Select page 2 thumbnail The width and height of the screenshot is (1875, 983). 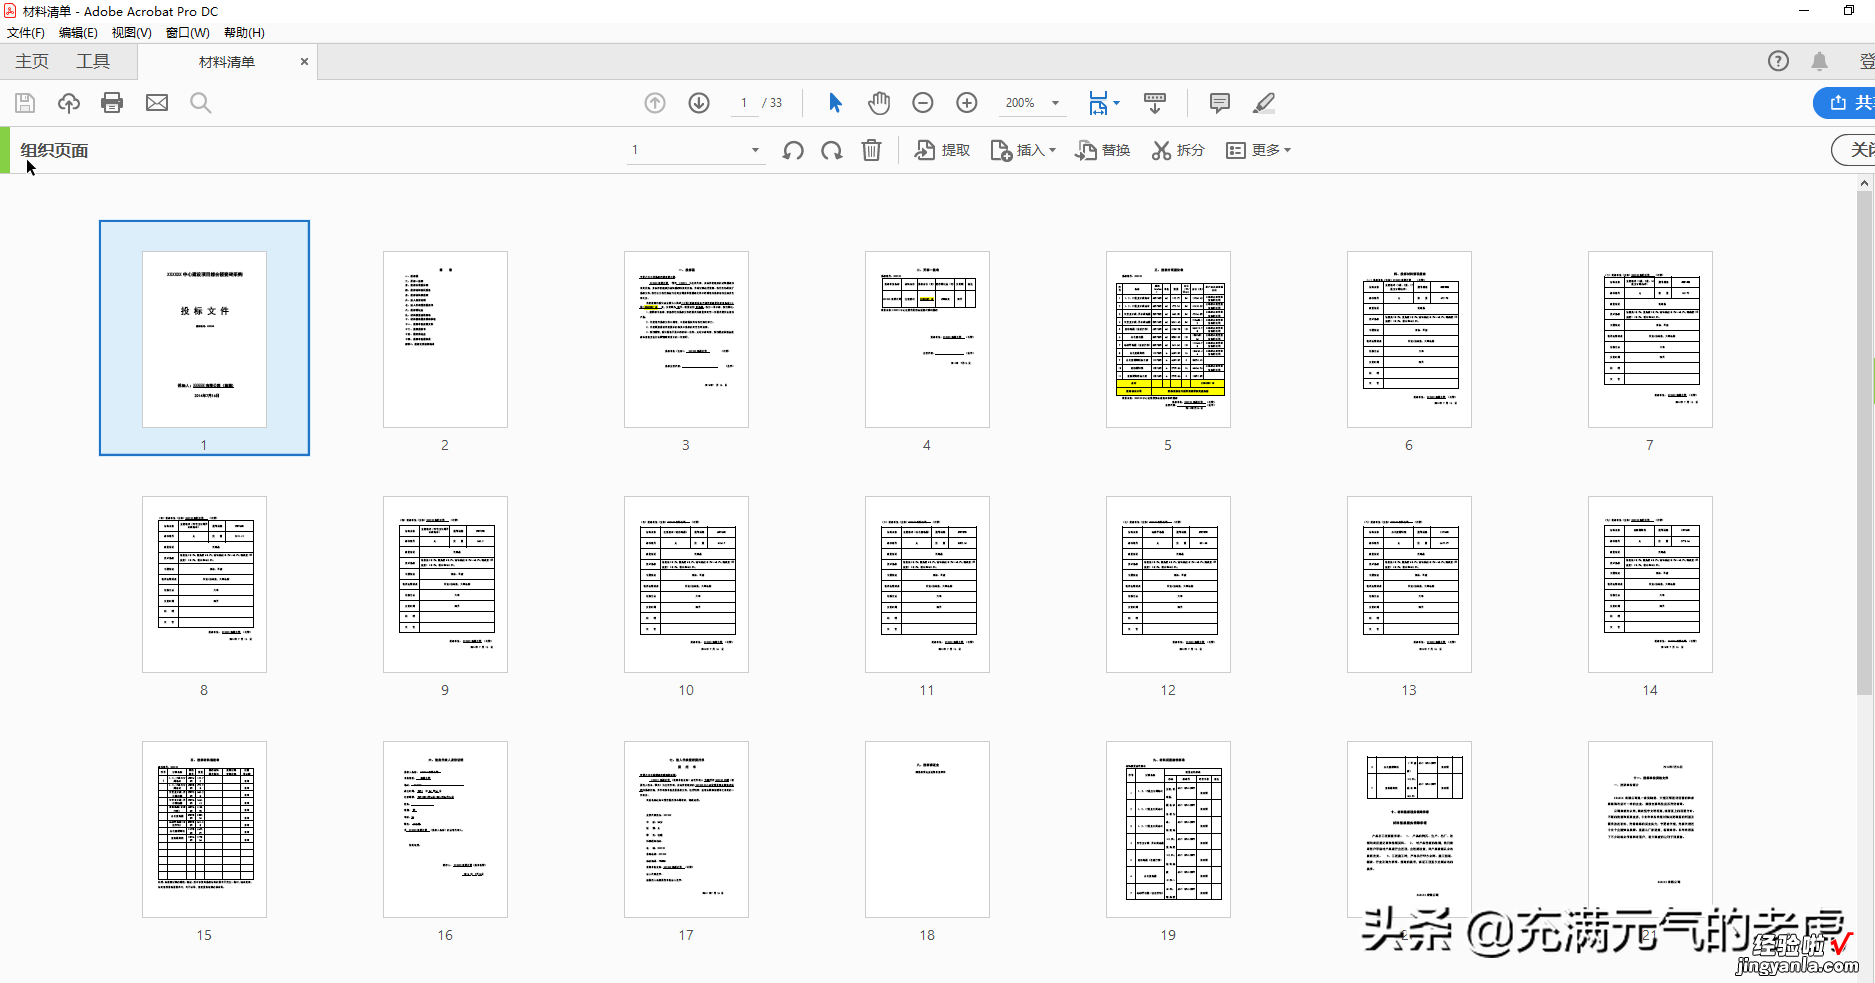click(445, 339)
